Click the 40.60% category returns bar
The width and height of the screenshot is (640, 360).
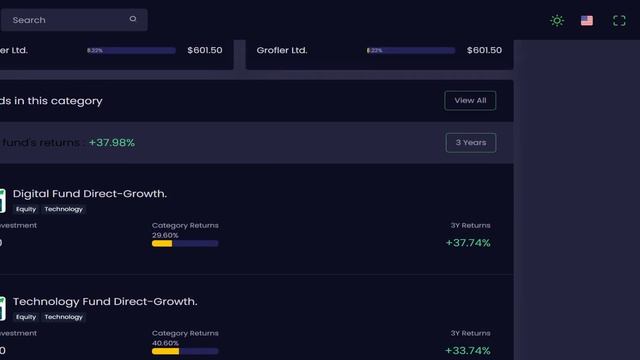tap(185, 351)
